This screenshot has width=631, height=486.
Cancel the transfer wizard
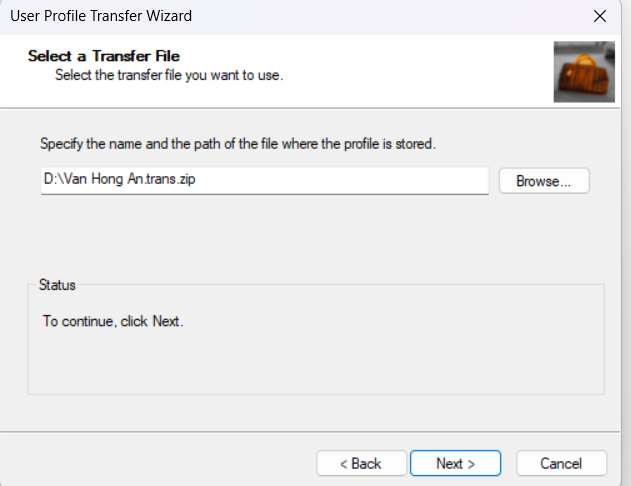(561, 463)
